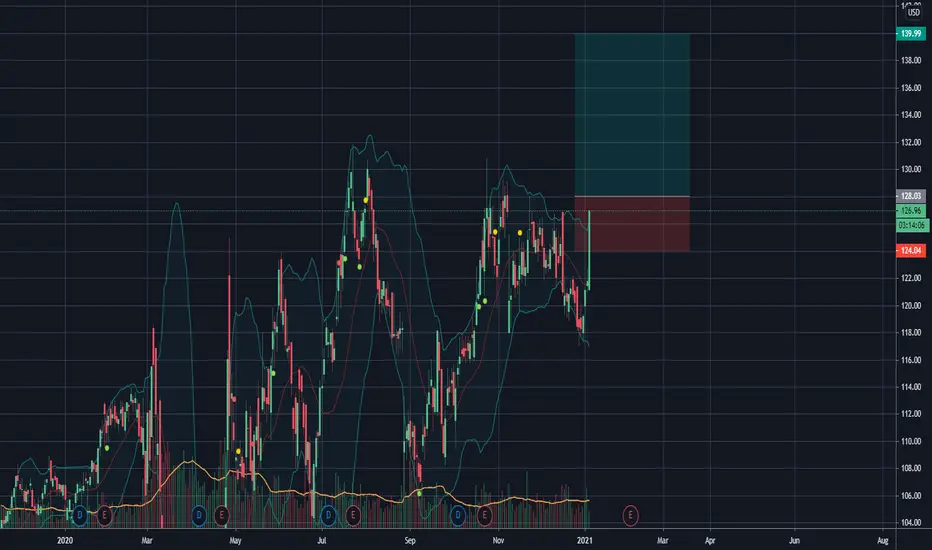Open the USD currency selector
Screen dimensions: 932x550
914,12
